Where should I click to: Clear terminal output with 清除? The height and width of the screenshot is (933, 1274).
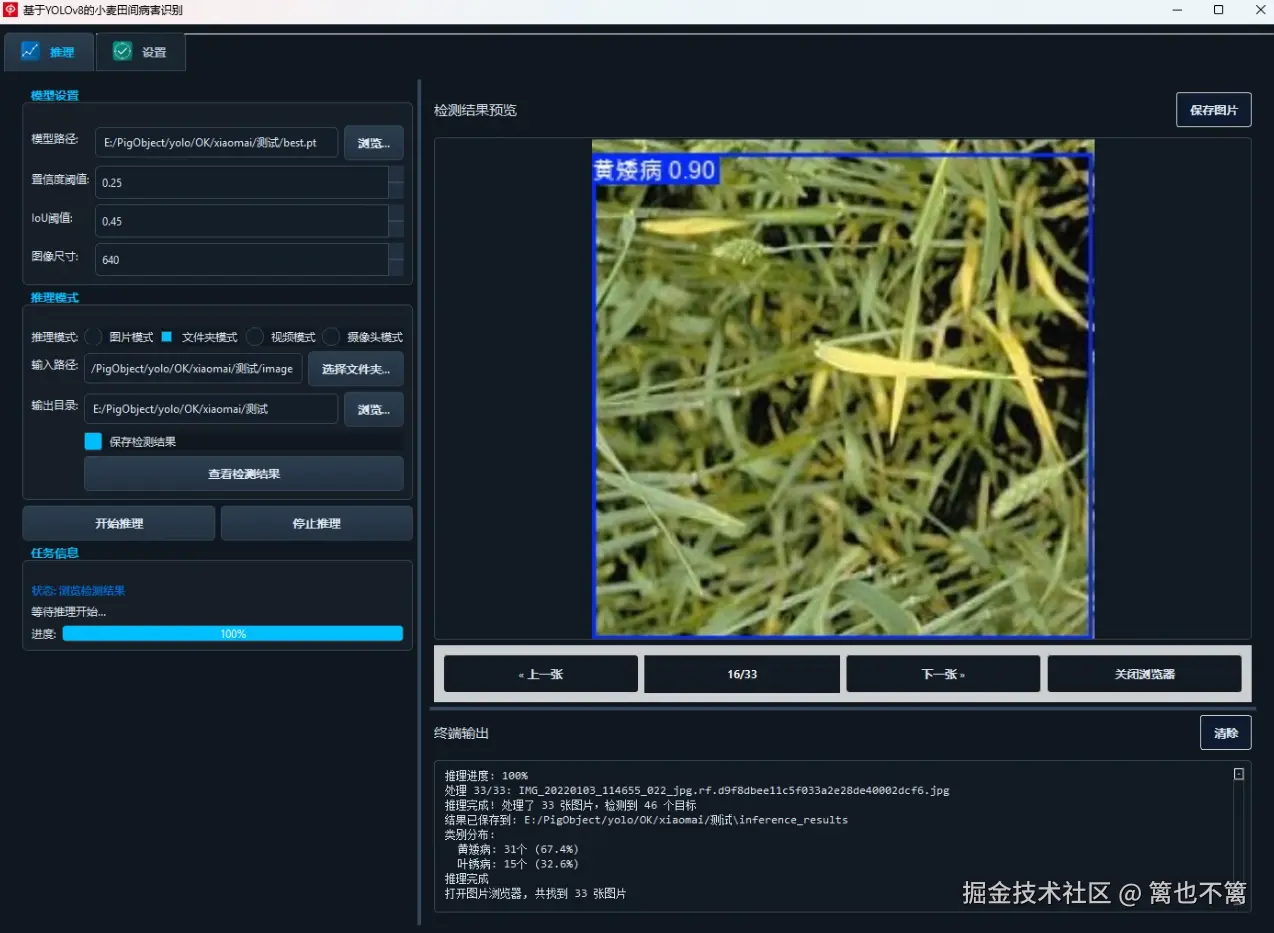pyautogui.click(x=1226, y=733)
